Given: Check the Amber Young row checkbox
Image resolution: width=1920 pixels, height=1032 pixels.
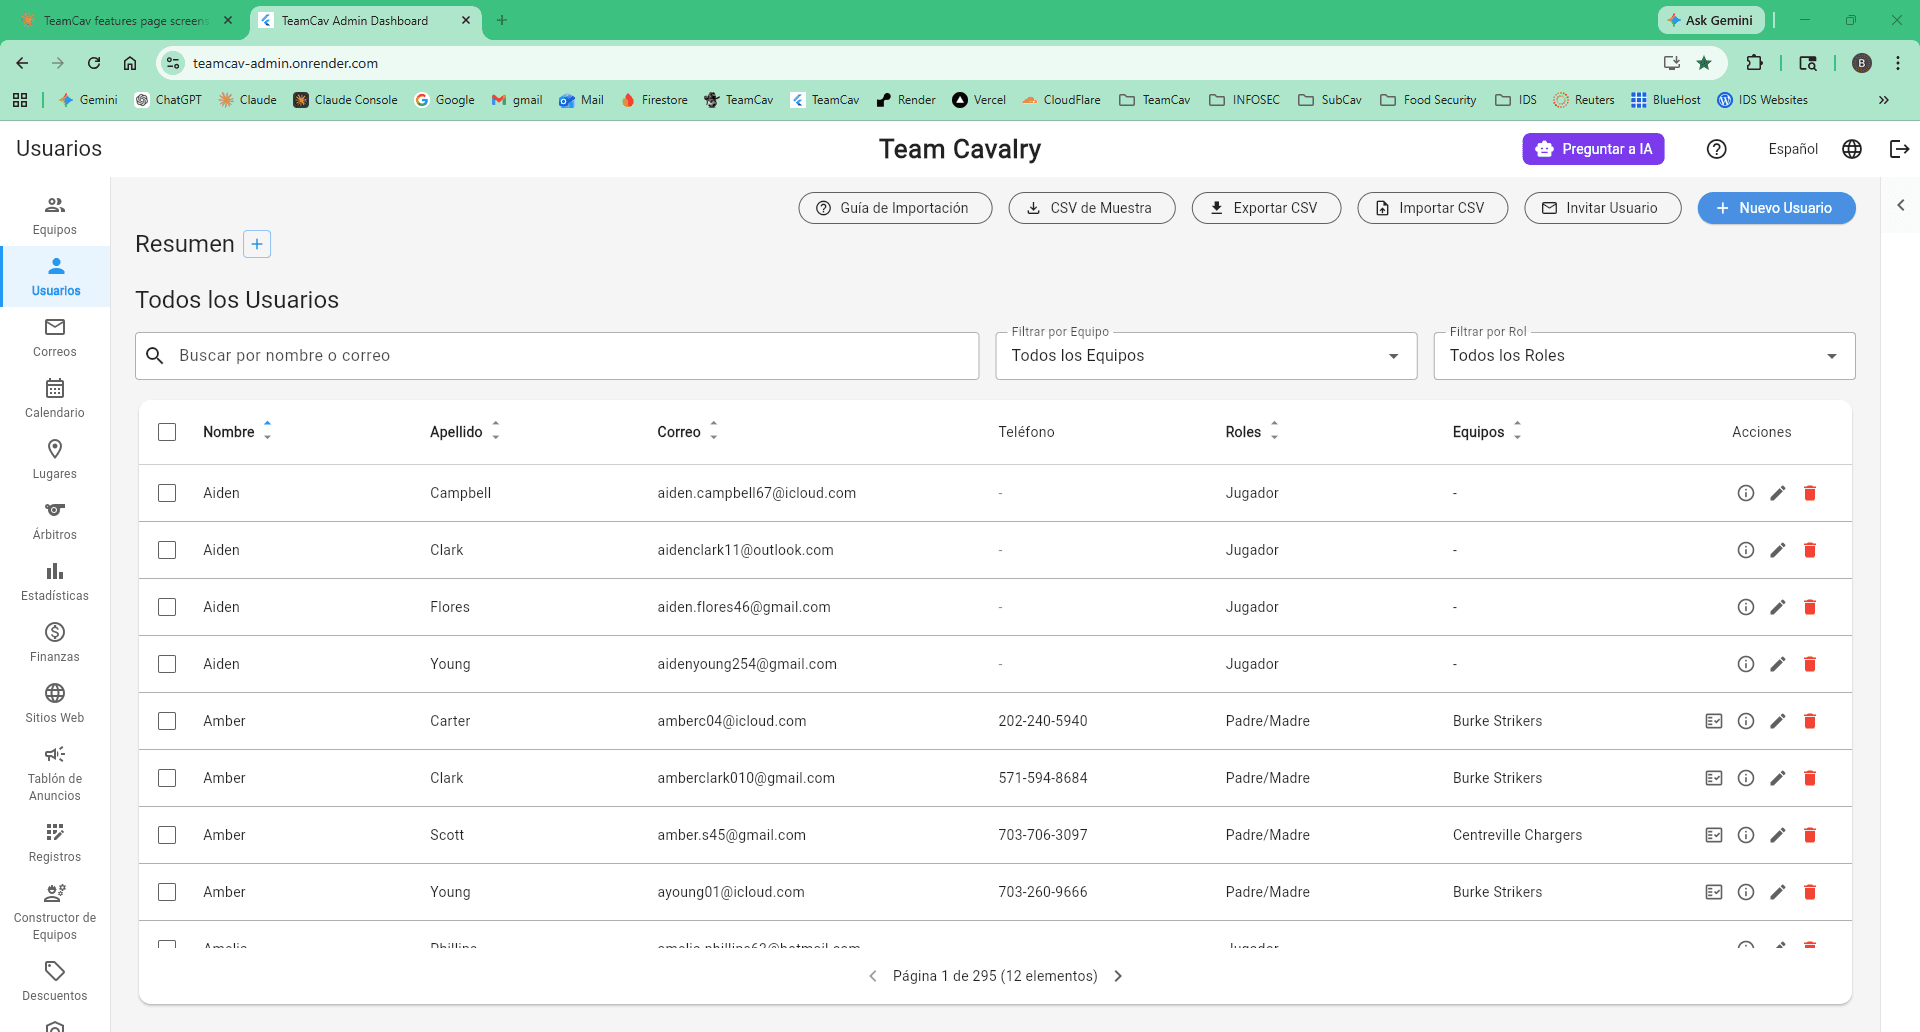Looking at the screenshot, I should coord(167,892).
